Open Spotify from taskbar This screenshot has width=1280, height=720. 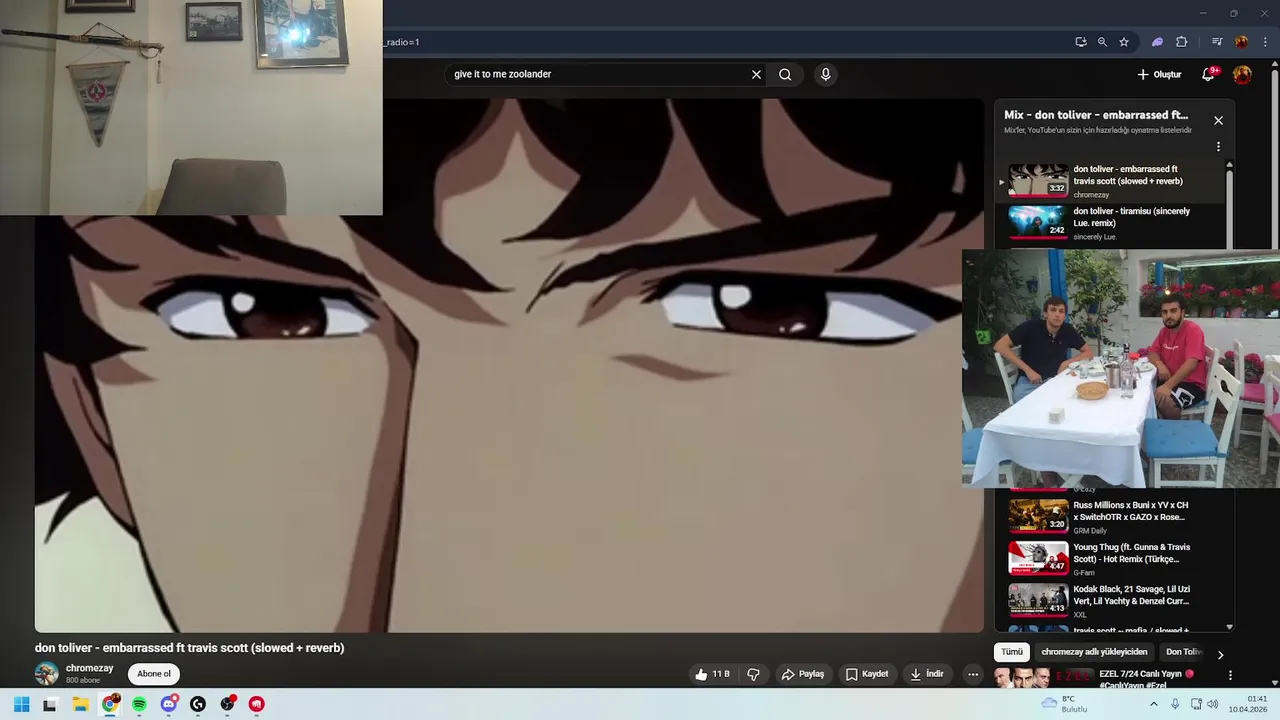pos(139,704)
